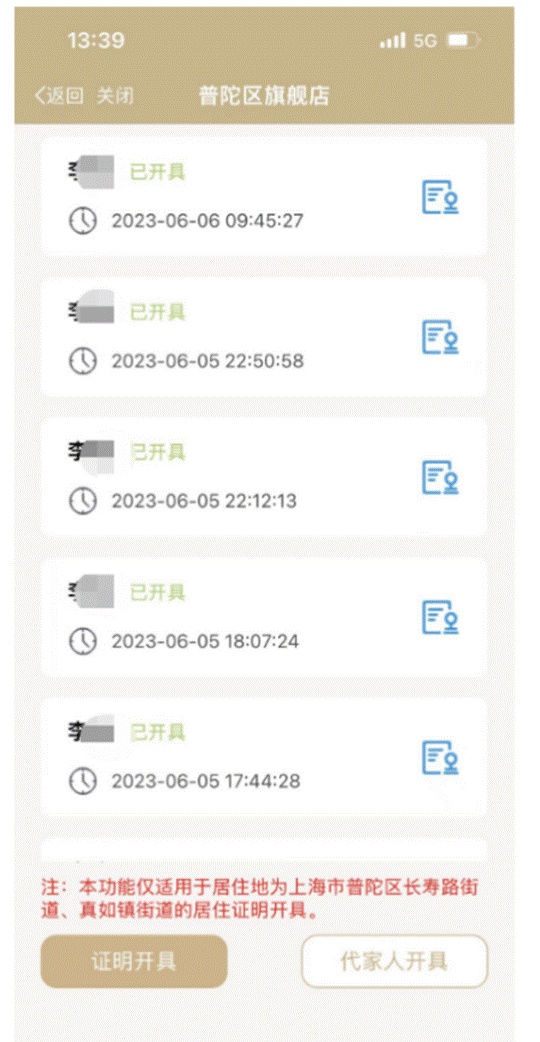
Task: Open certificate icon for 22:12:13 record
Action: click(x=441, y=477)
